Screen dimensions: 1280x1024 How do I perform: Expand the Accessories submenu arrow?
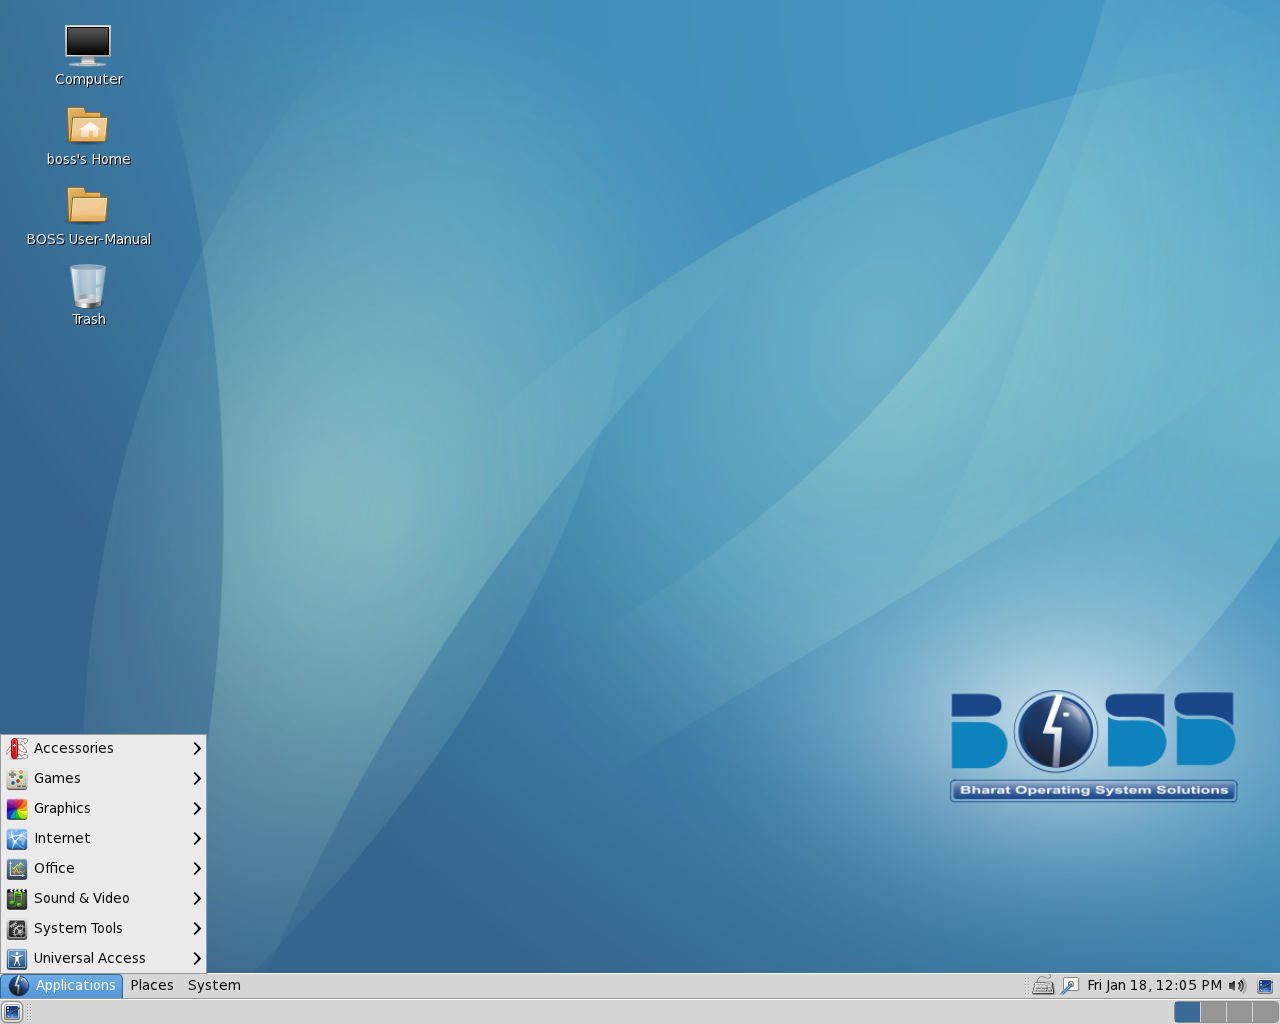197,748
